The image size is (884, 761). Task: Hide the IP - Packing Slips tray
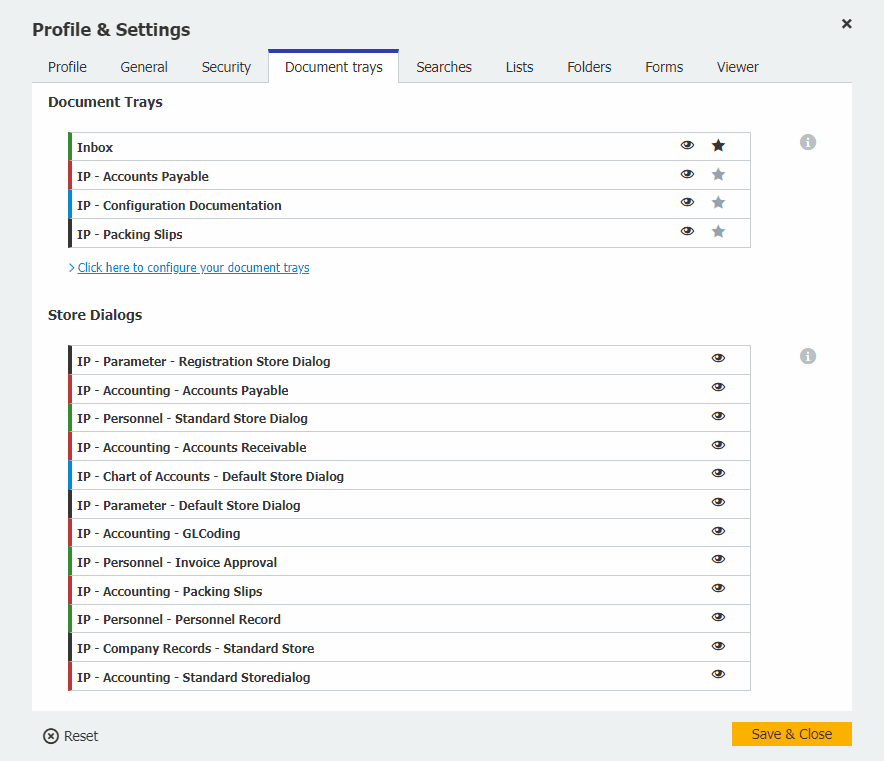[687, 232]
